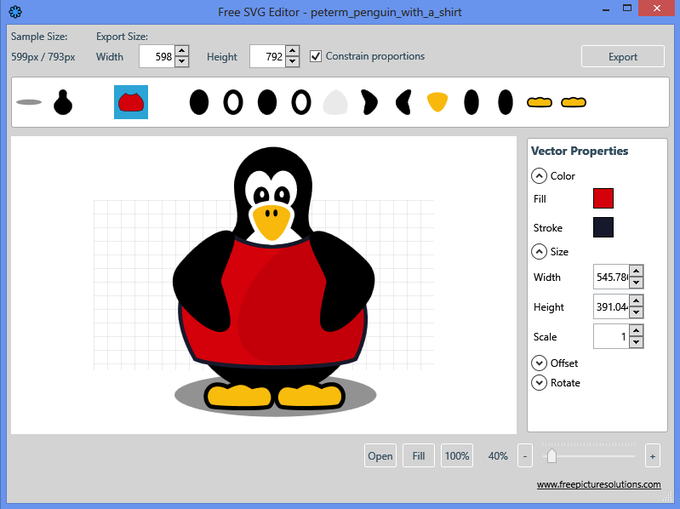Click the Export button
The width and height of the screenshot is (680, 509).
coord(622,57)
